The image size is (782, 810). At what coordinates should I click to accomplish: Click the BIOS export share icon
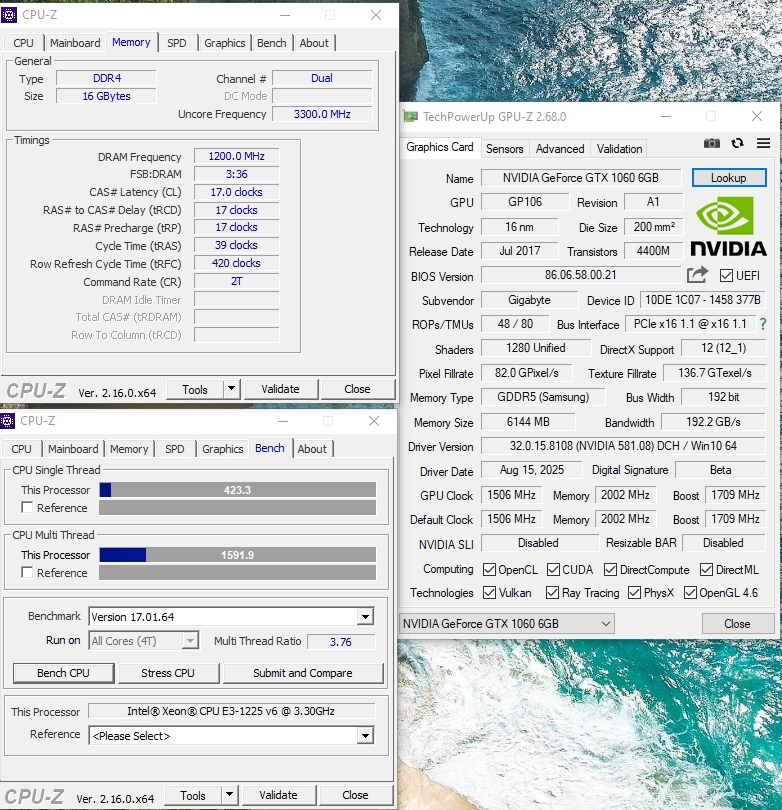coord(697,275)
